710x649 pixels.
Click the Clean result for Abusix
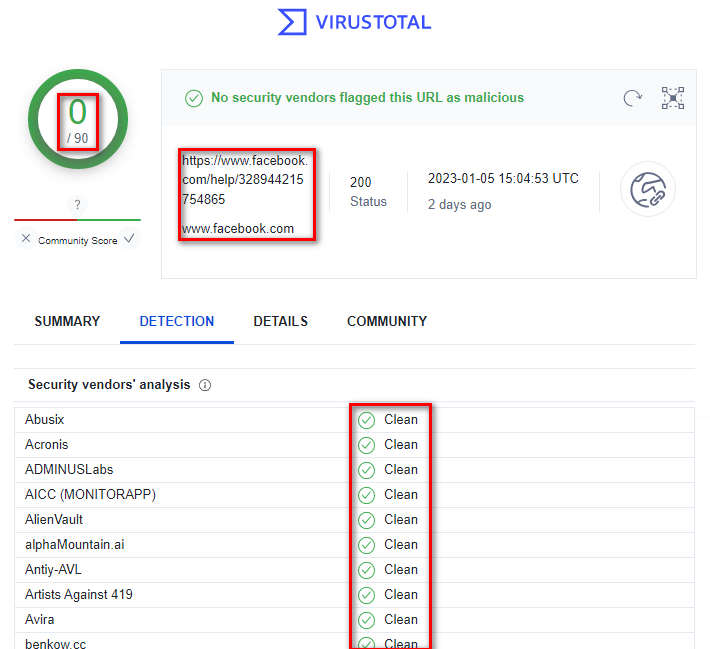pos(401,420)
